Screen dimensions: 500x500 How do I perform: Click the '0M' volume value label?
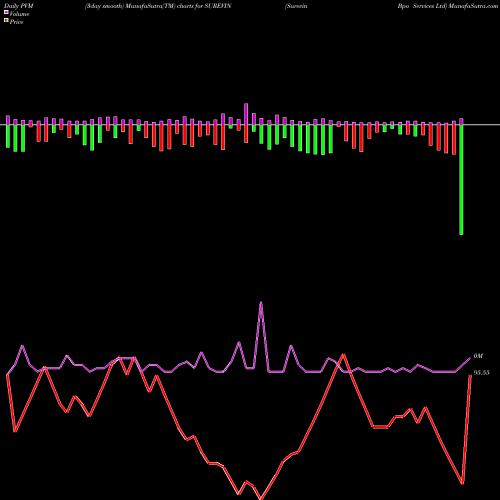478,356
